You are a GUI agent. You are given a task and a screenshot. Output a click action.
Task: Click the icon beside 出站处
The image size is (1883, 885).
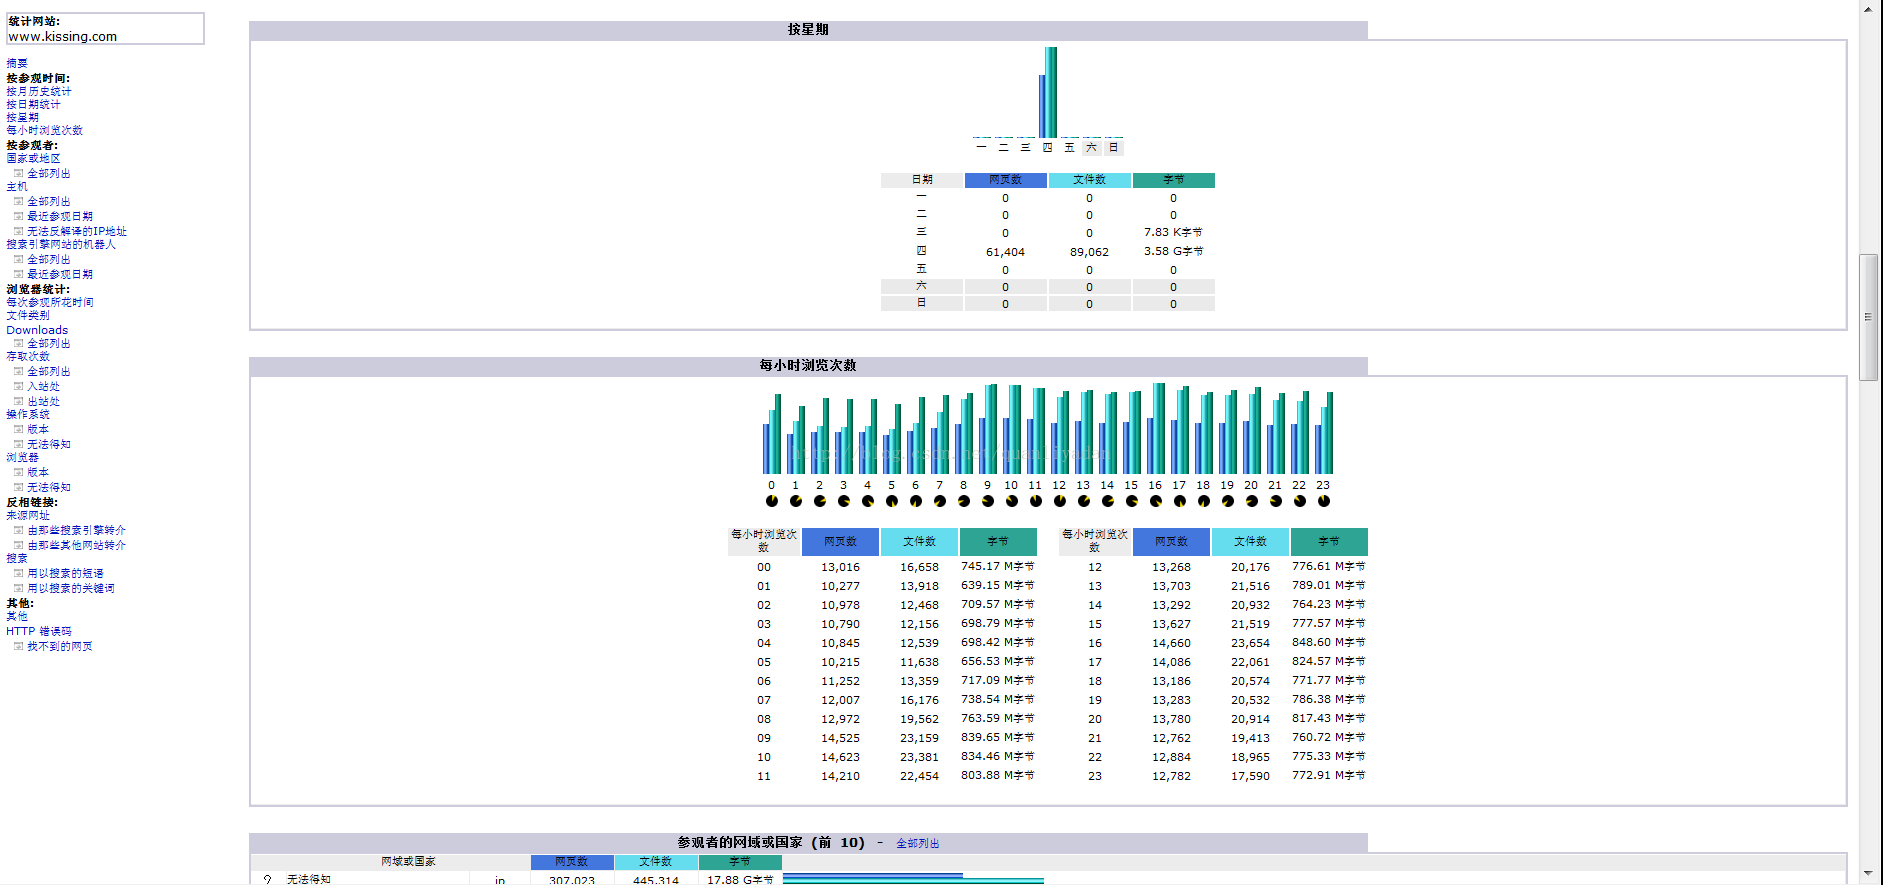(18, 401)
